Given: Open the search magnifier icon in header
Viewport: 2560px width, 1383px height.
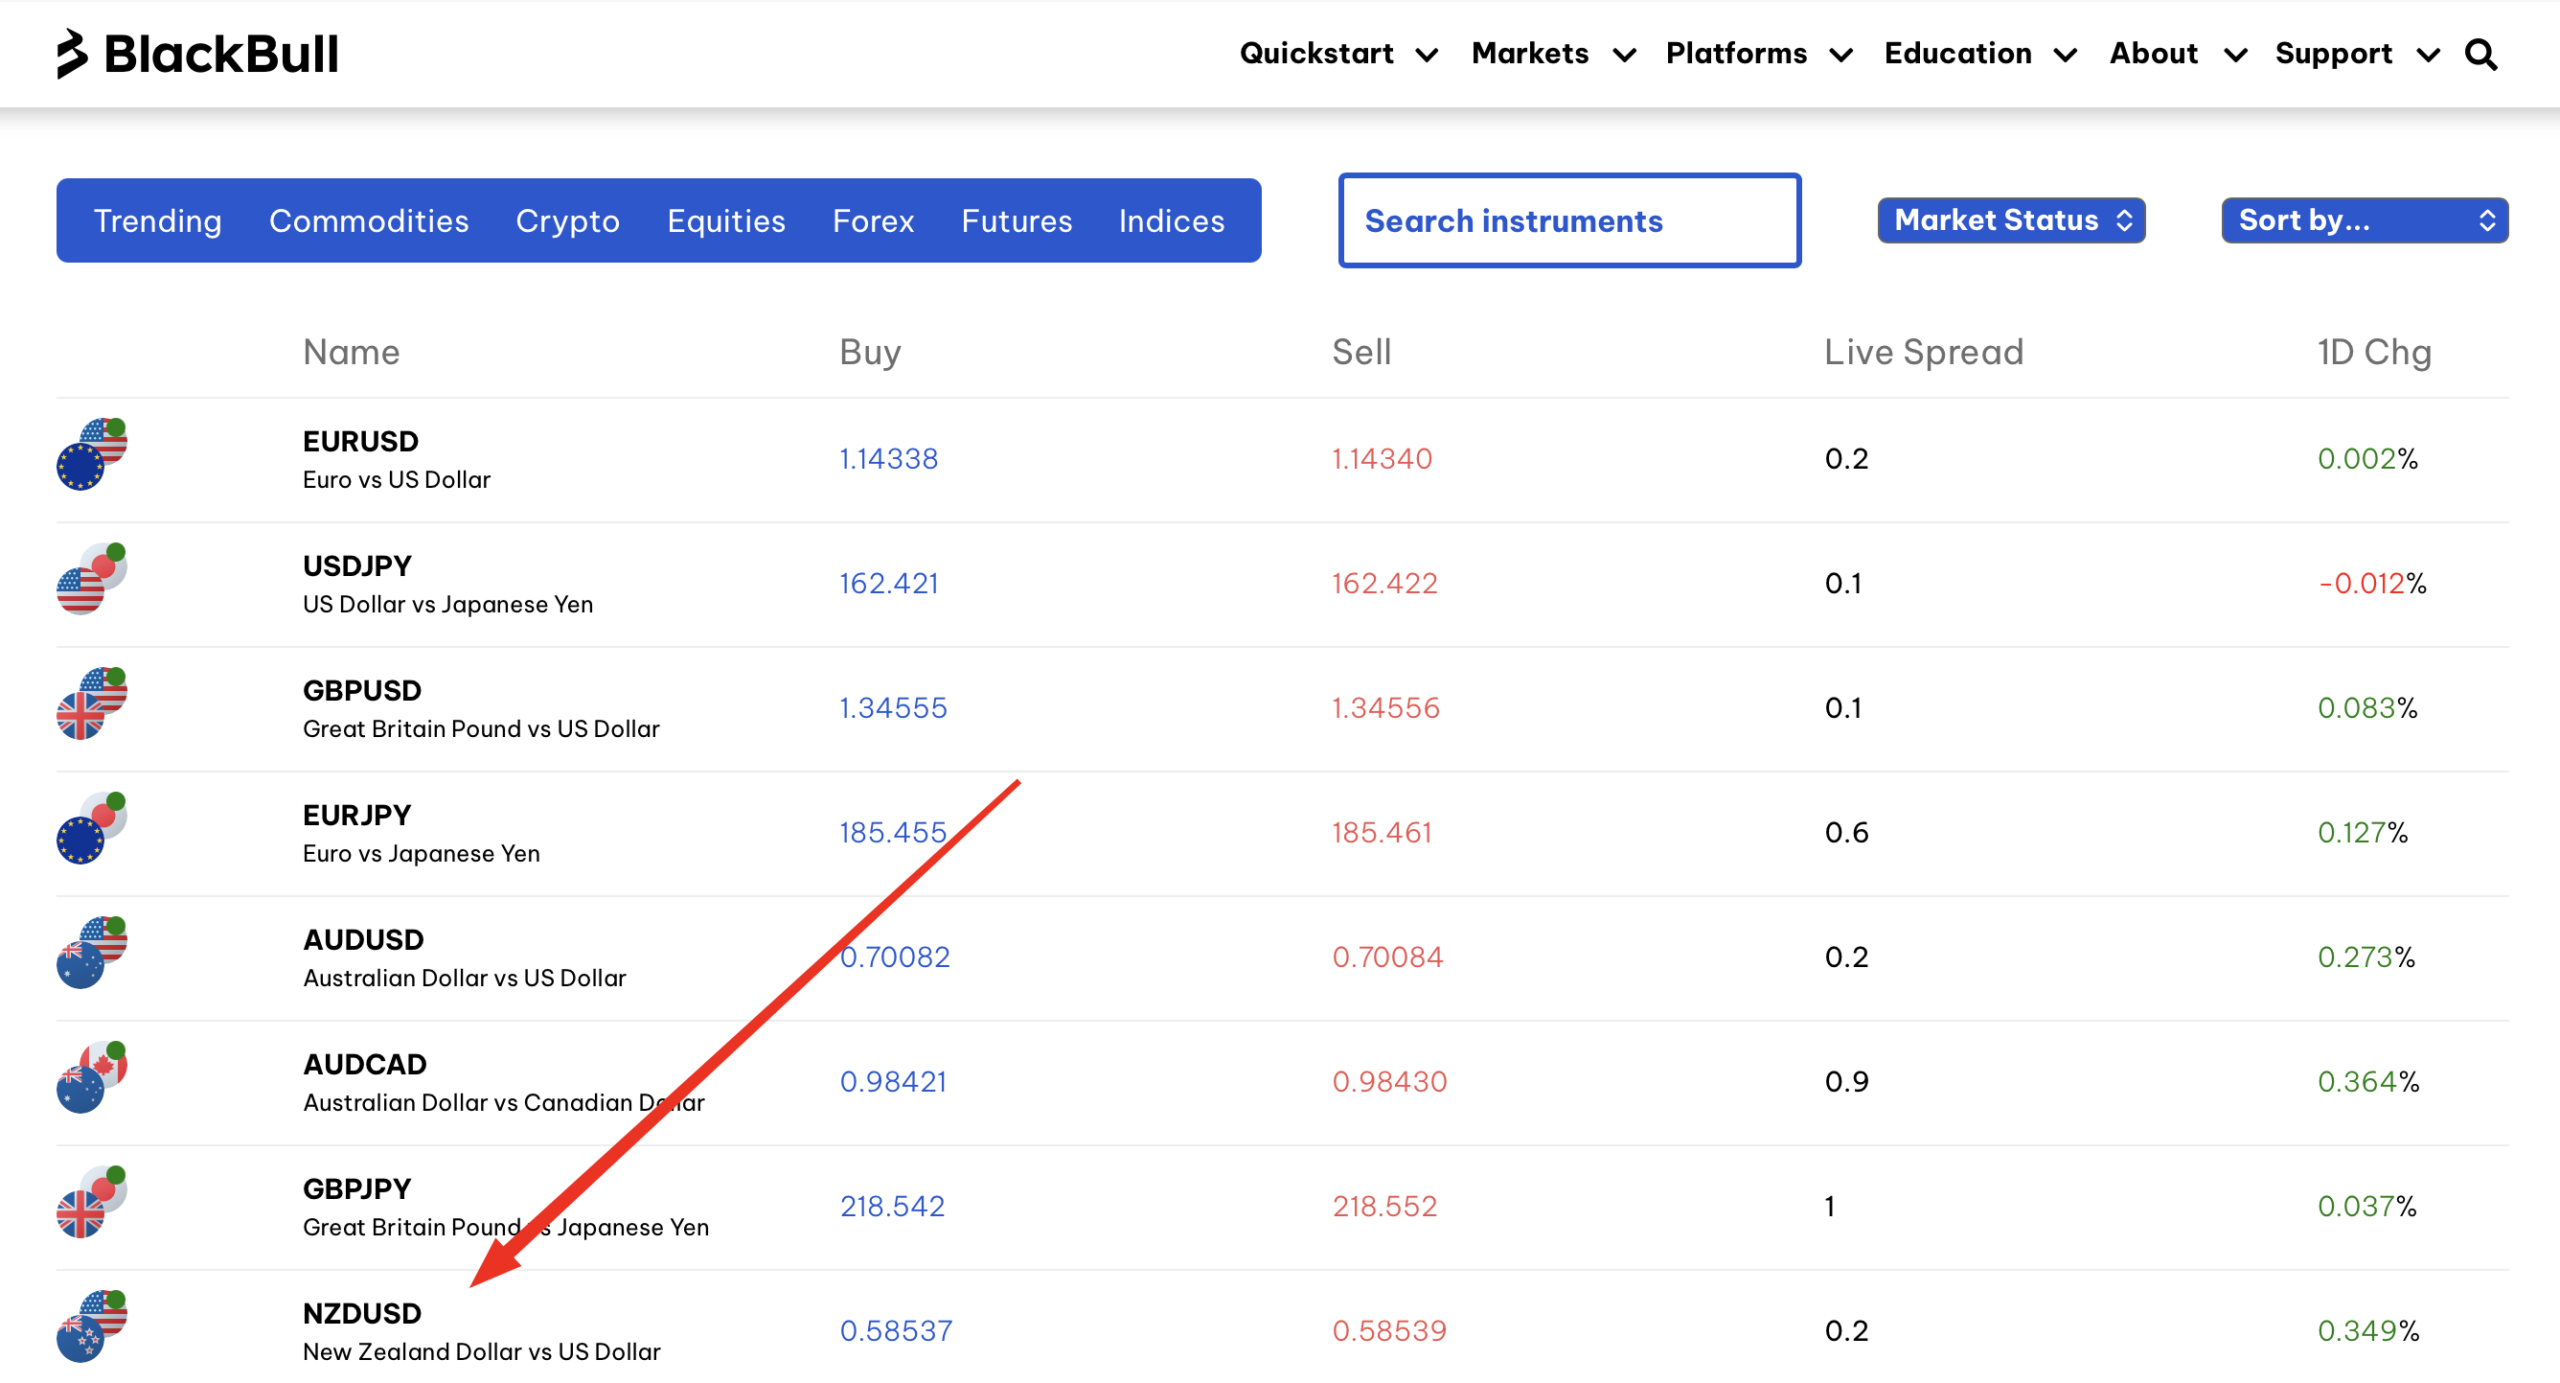Looking at the screenshot, I should click(x=2481, y=54).
